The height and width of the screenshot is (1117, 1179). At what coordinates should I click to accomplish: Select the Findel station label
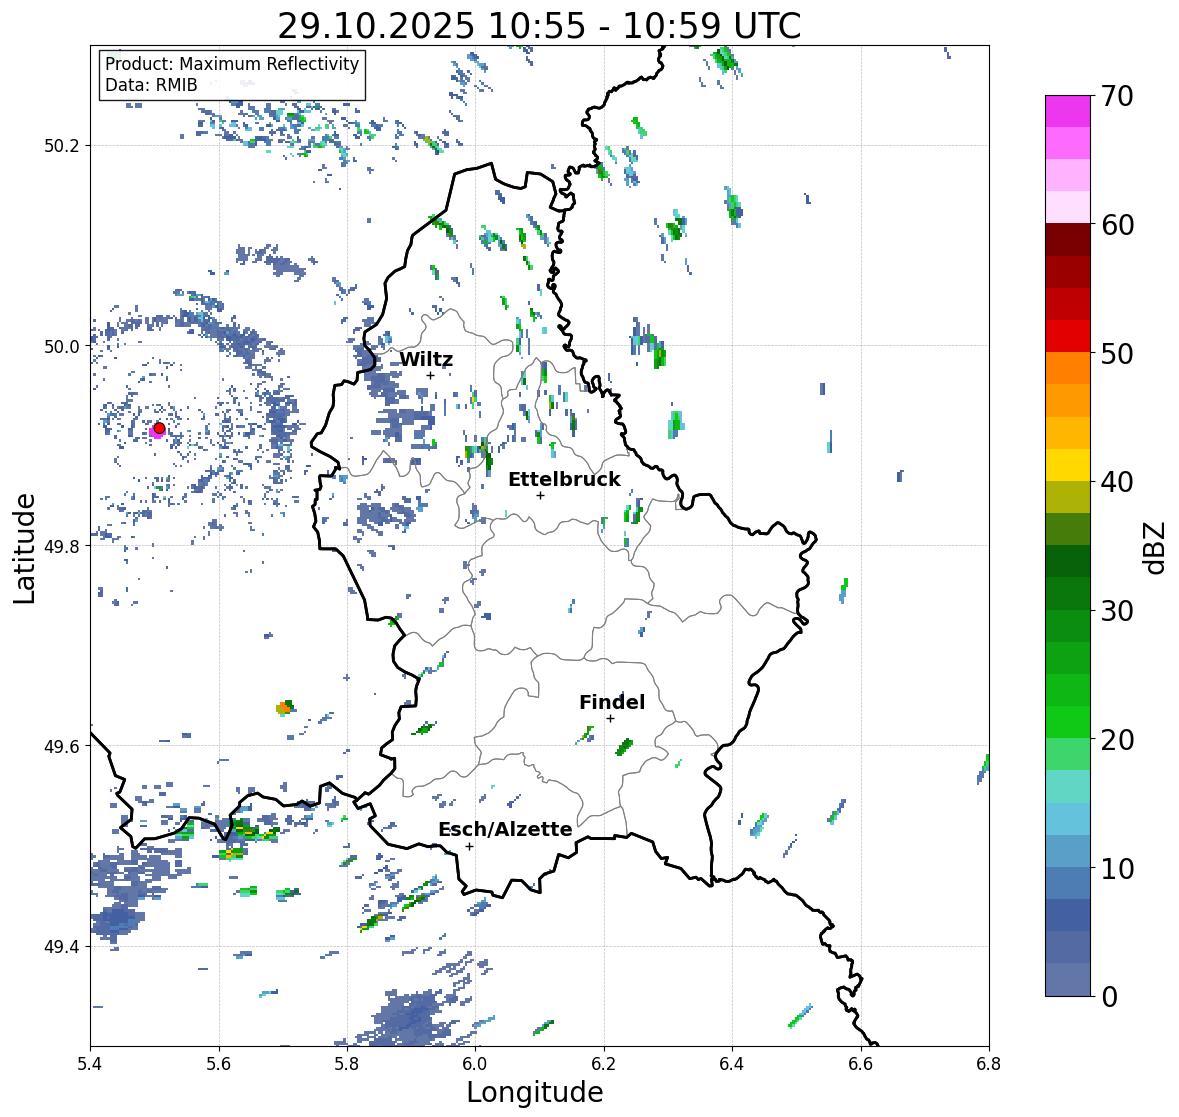[x=612, y=702]
